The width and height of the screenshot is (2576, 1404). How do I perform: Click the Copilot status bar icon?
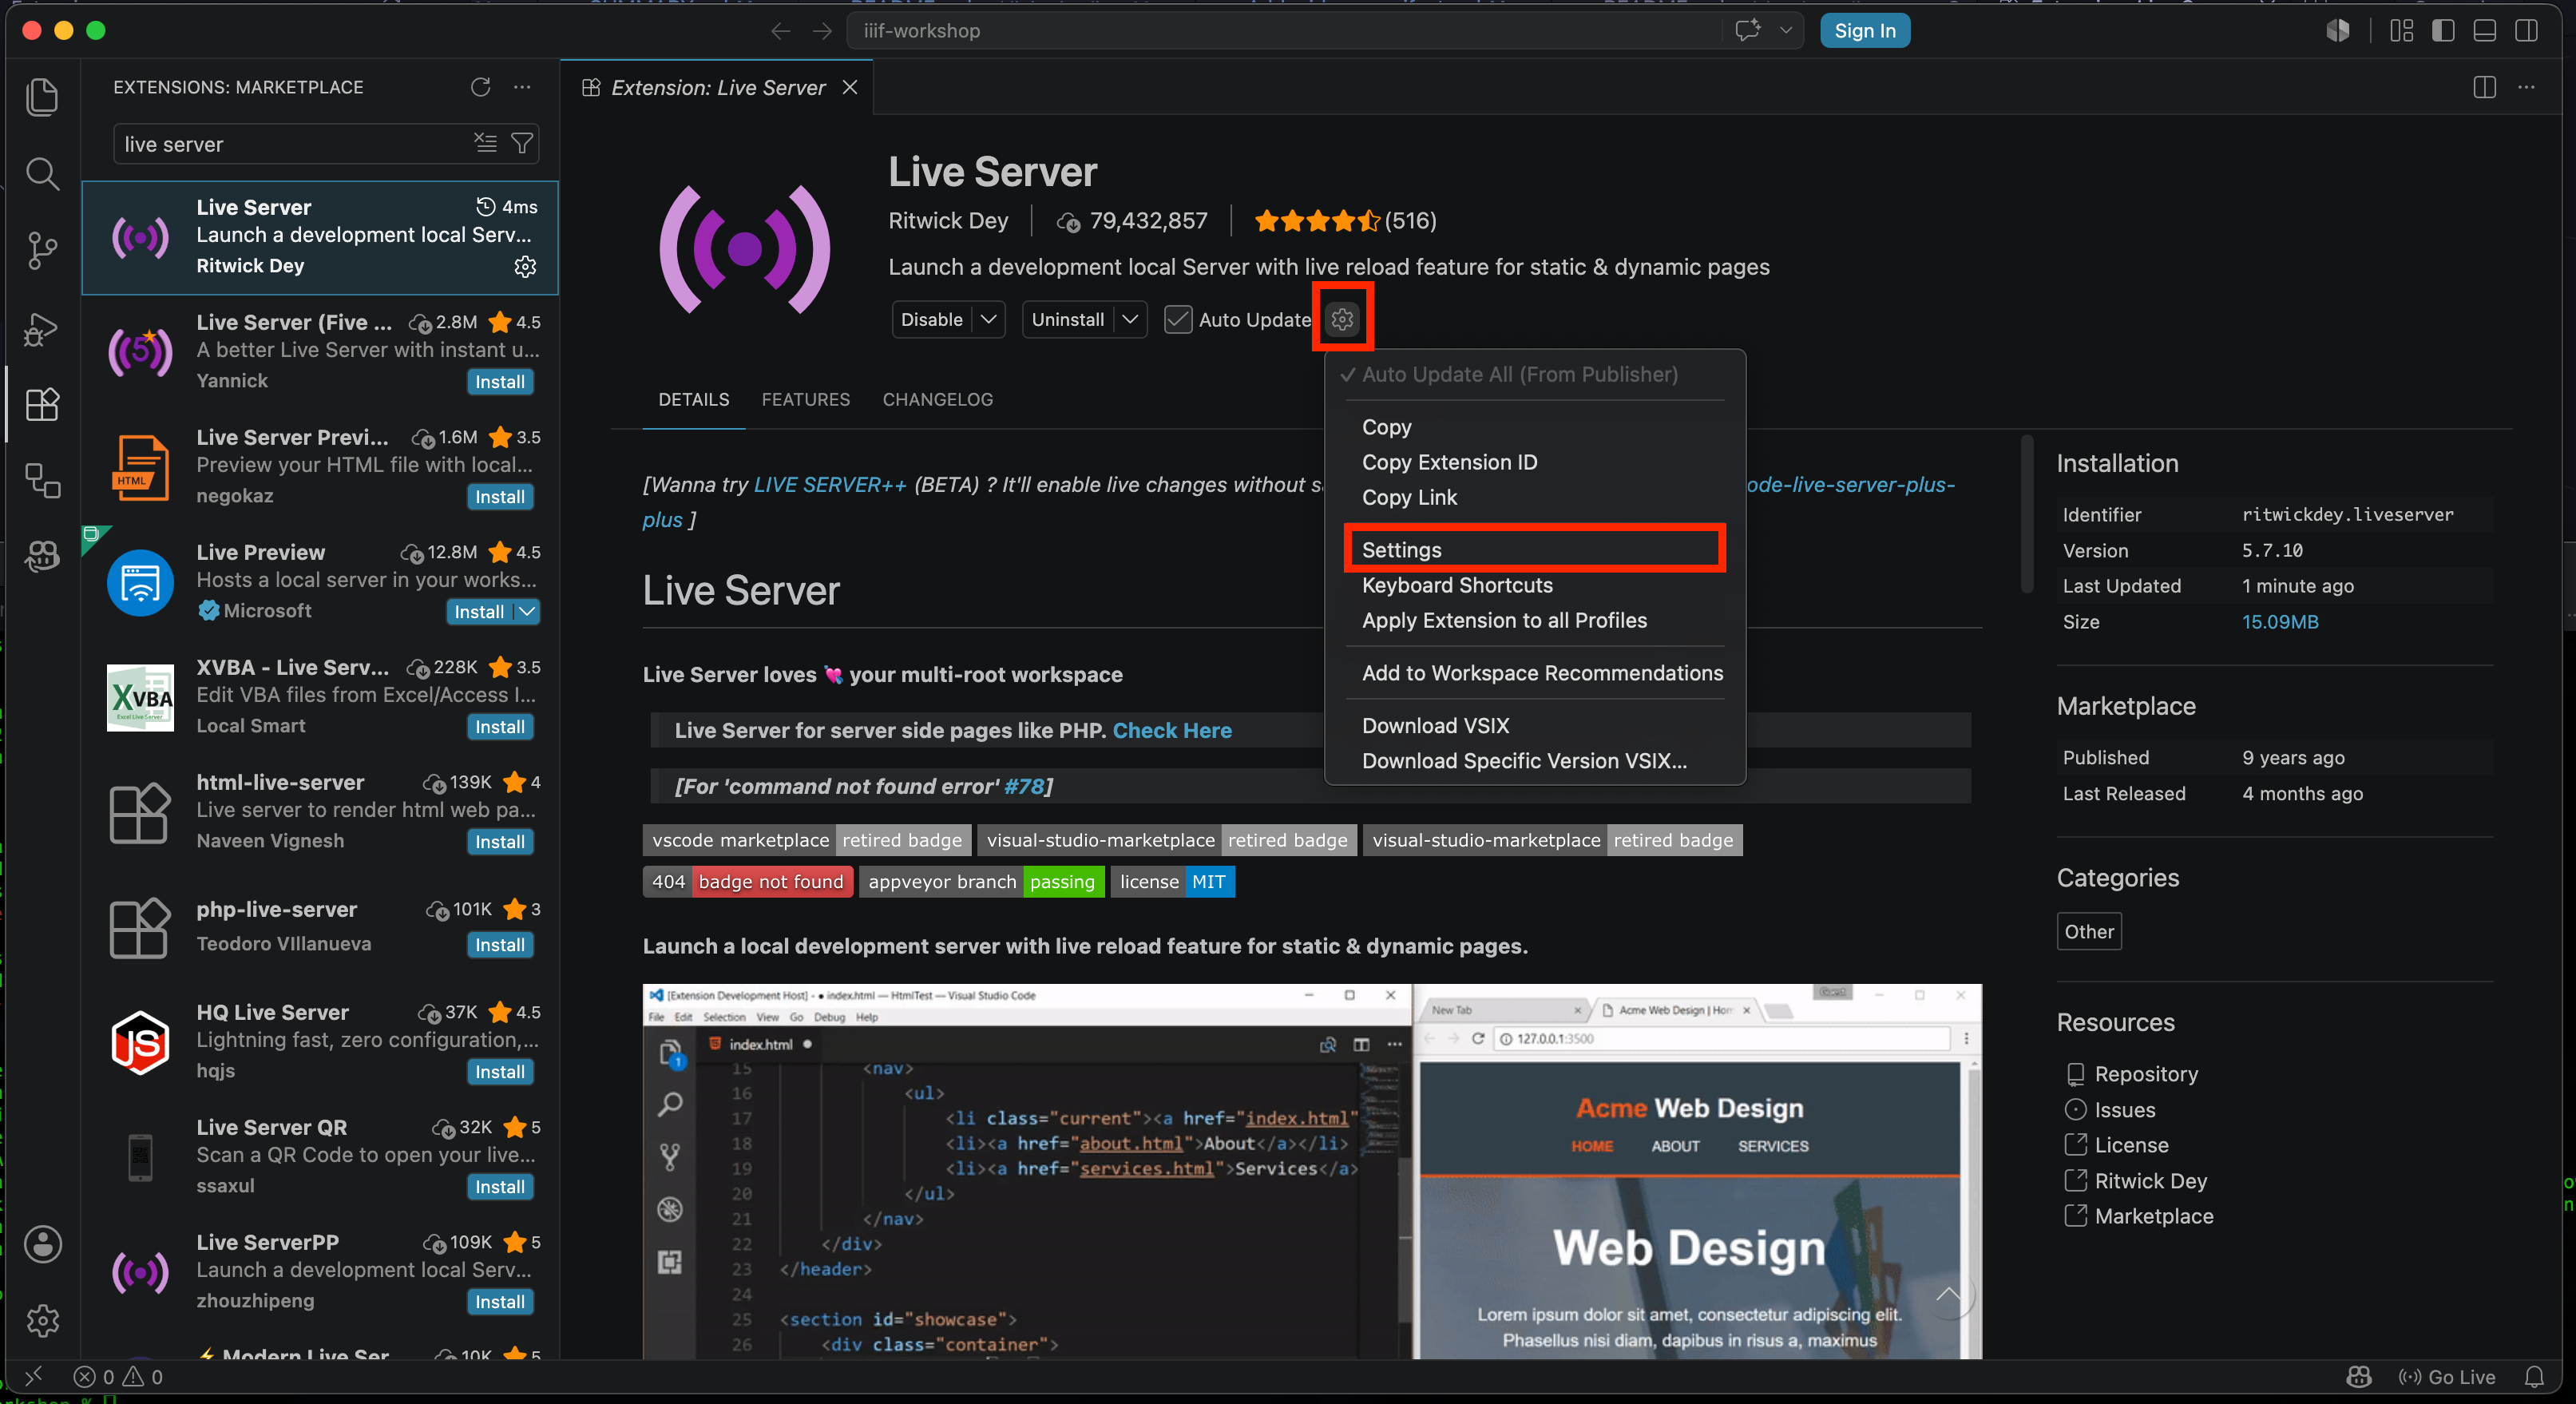[2358, 1377]
